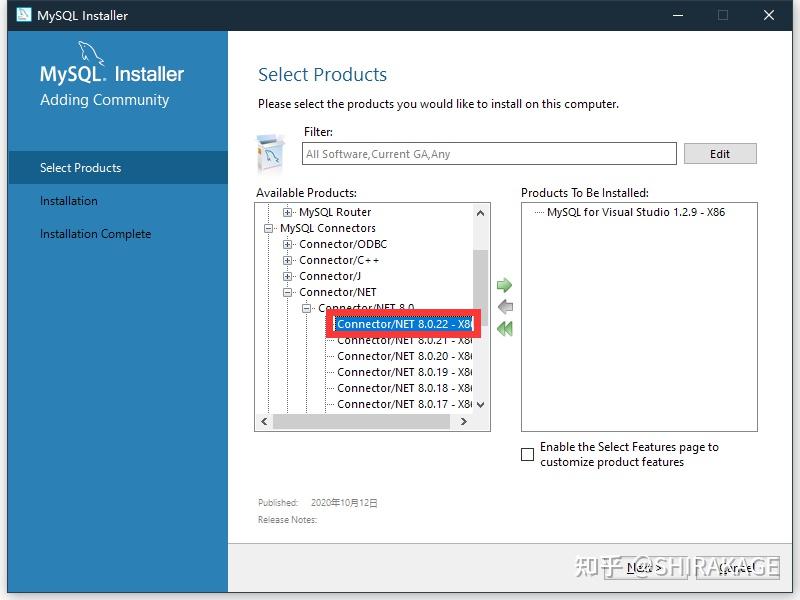800x600 pixels.
Task: Expand the Connector/C++ node
Action: [x=288, y=260]
